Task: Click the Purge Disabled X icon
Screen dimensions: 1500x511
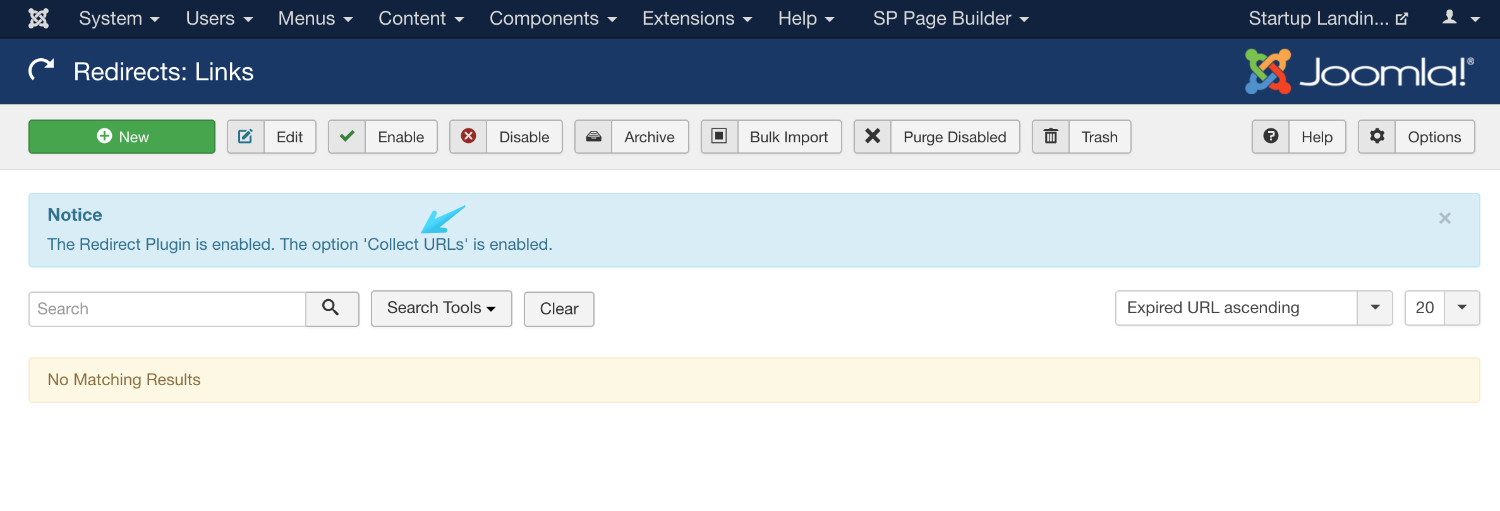Action: click(x=872, y=137)
